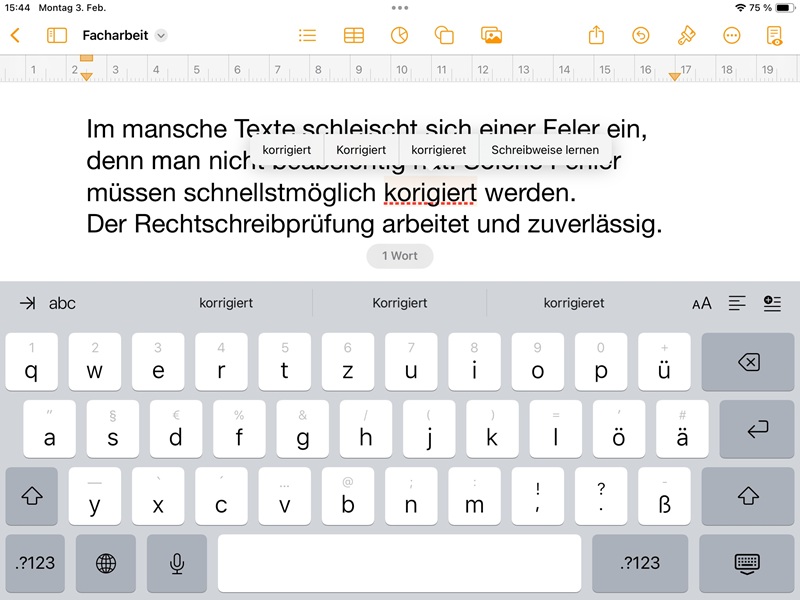
Task: Tap the Wi-Fi icon in status bar
Action: point(740,8)
